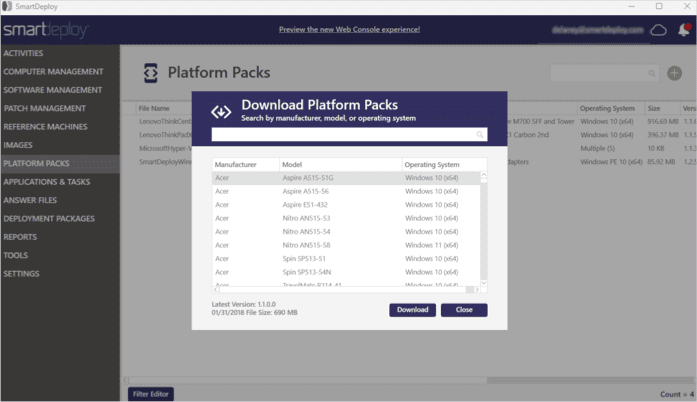
Task: Select Patch Management in sidebar
Action: [x=44, y=109]
